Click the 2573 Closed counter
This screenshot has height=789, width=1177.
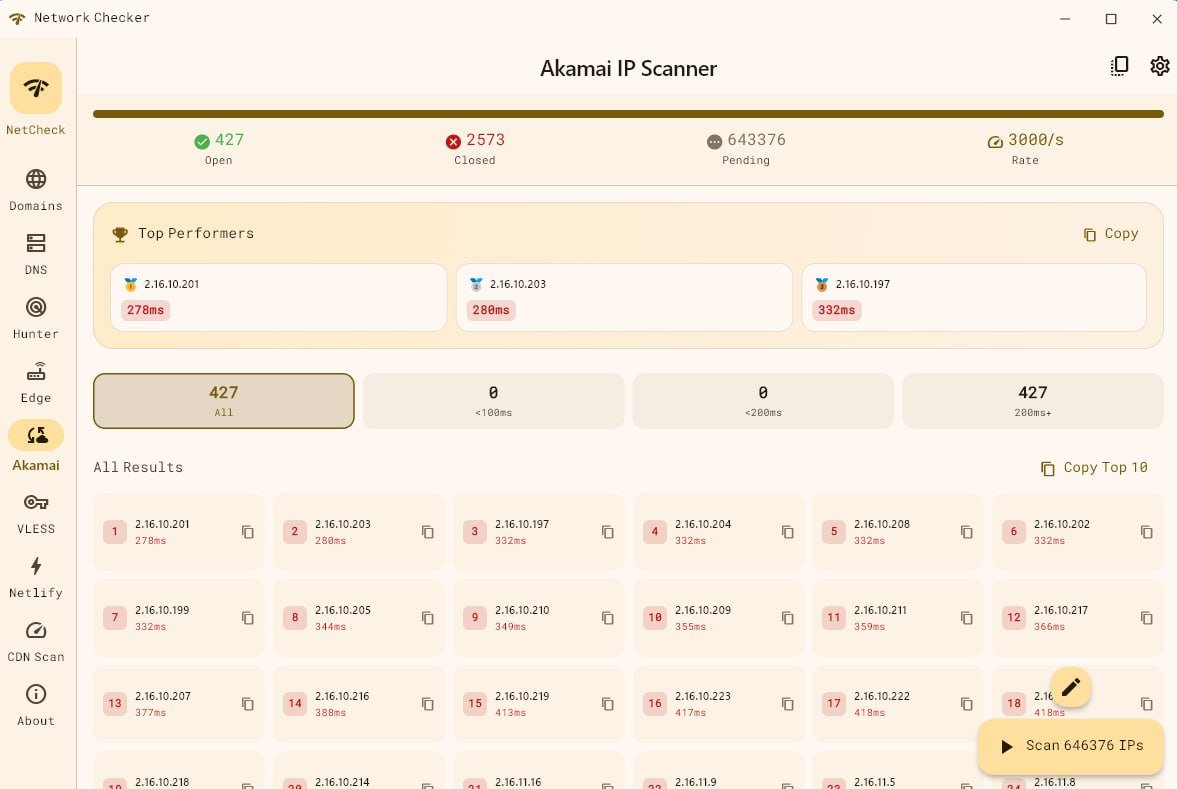click(474, 148)
